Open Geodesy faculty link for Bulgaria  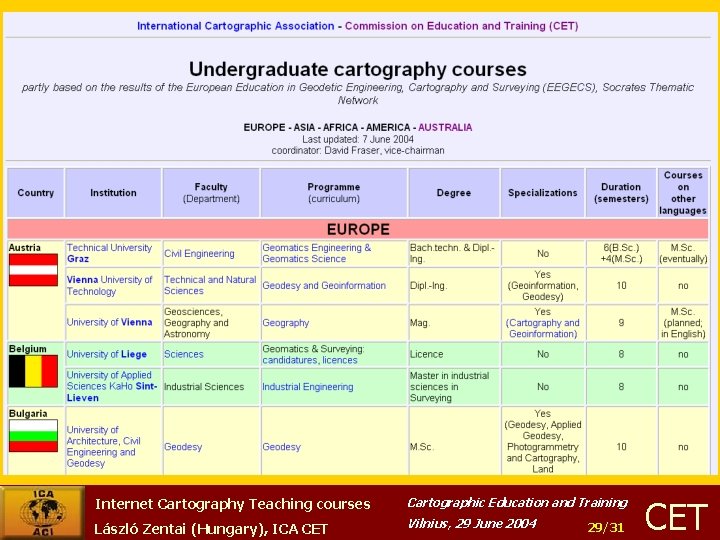183,447
